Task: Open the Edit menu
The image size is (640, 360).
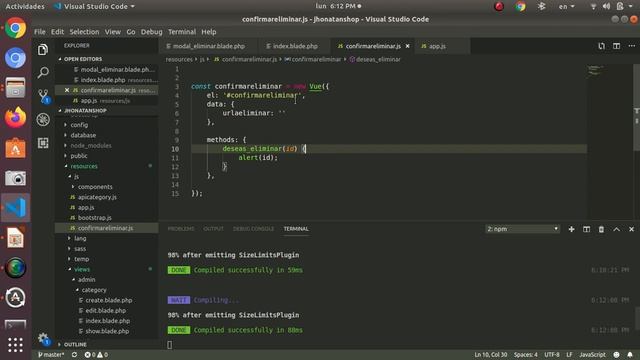Action: (57, 32)
